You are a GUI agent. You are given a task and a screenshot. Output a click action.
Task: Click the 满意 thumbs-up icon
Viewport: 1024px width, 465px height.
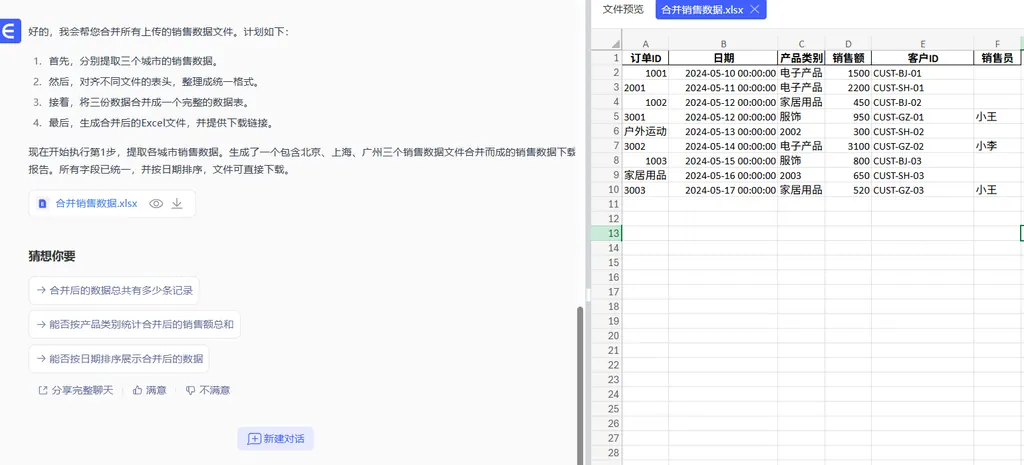click(138, 390)
